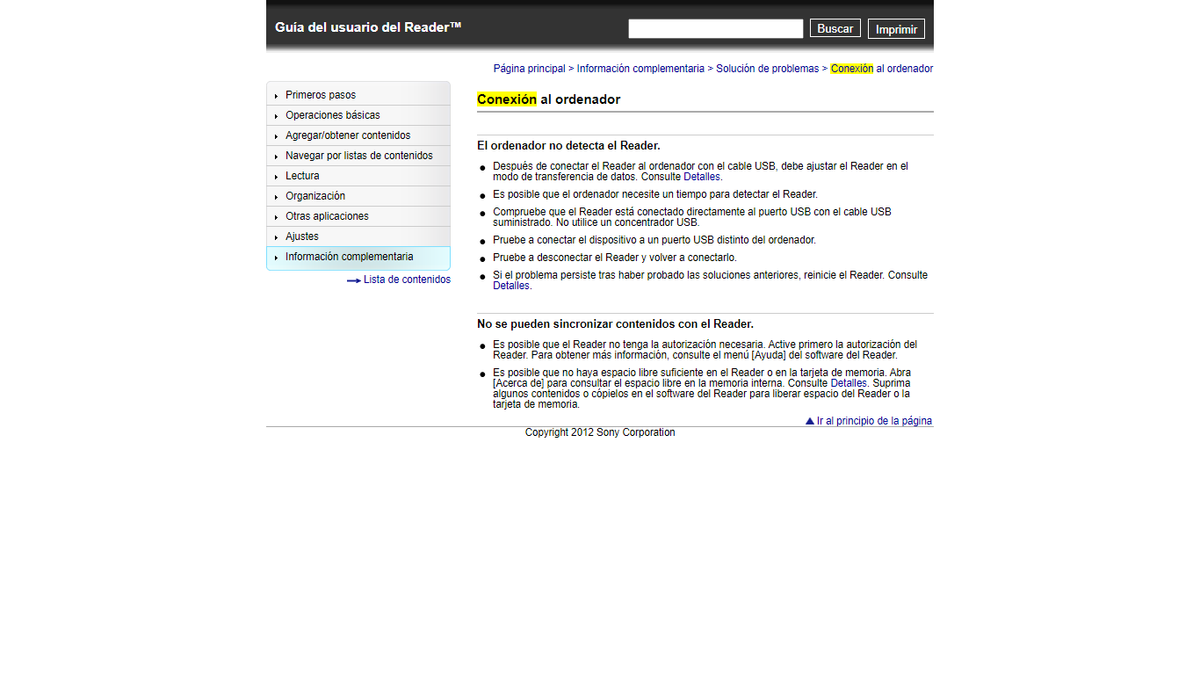Screen dimensions: 1200x675
Task: Select highlighted Información complementaria sidebar item
Action: (x=348, y=257)
